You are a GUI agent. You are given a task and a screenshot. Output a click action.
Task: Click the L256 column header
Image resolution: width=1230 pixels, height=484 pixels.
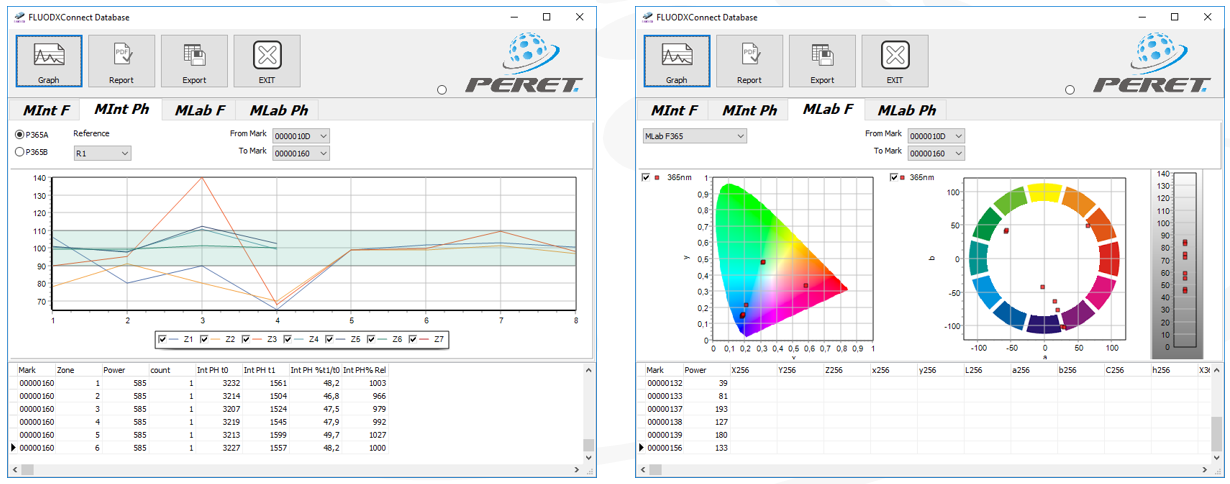986,369
